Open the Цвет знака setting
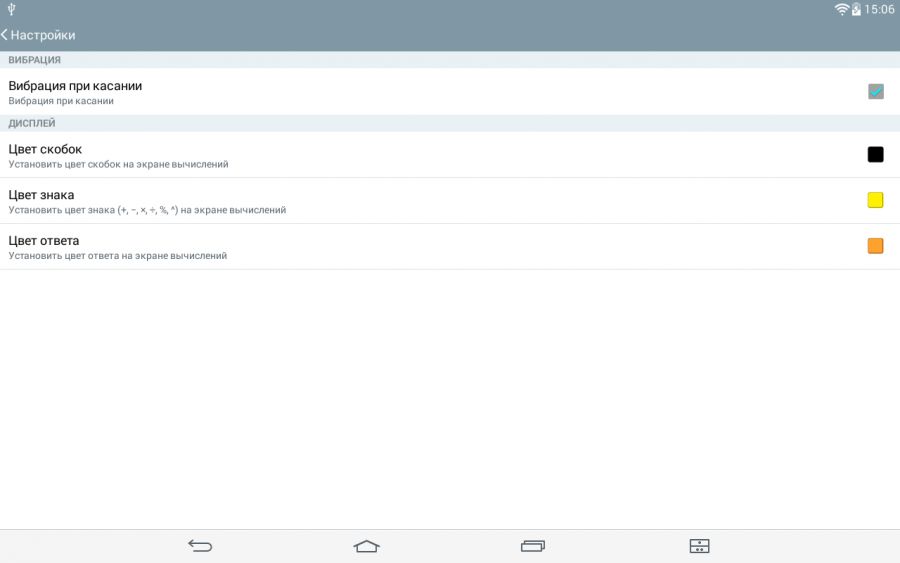Screen dimensions: 900x563 click(x=41, y=195)
